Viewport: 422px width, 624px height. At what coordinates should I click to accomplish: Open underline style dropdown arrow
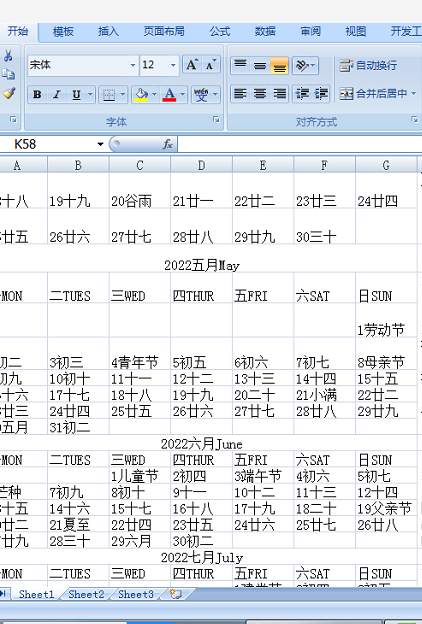(x=90, y=94)
